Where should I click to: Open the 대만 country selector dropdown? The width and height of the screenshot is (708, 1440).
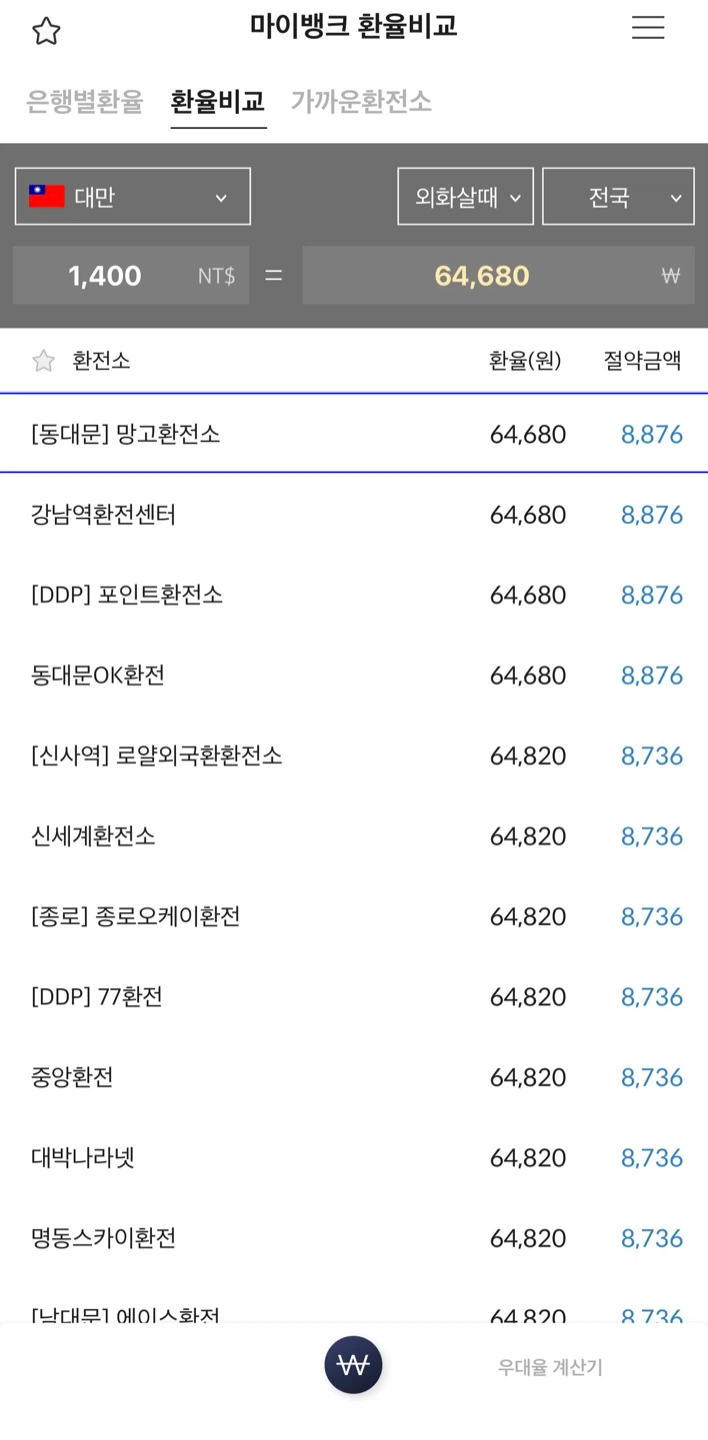tap(132, 195)
